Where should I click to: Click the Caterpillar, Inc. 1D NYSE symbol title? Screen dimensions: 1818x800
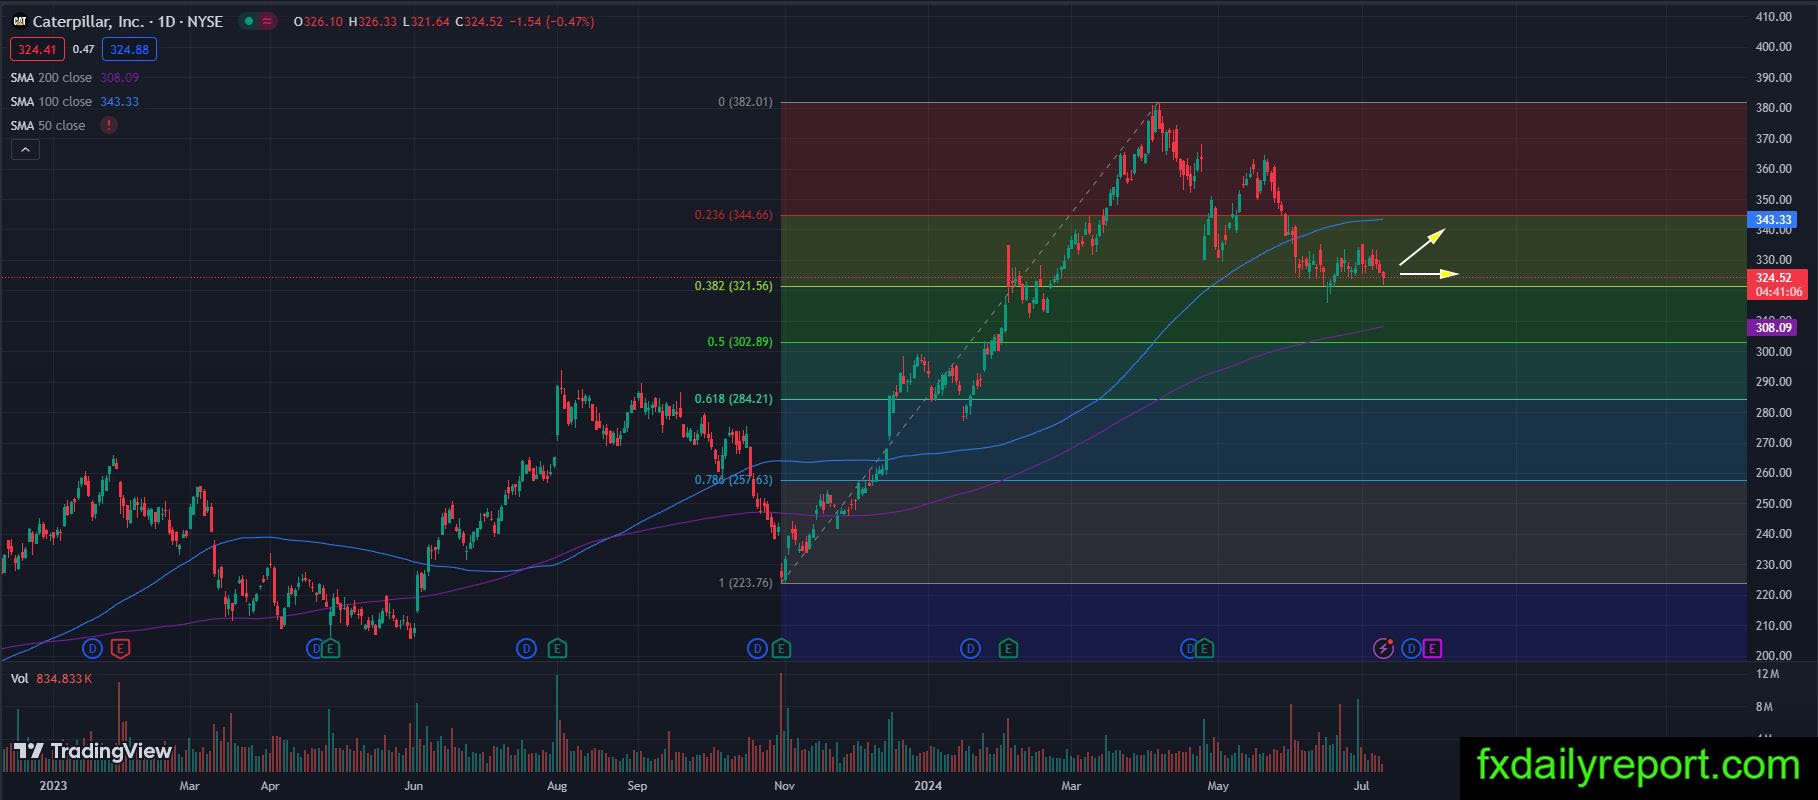[128, 21]
